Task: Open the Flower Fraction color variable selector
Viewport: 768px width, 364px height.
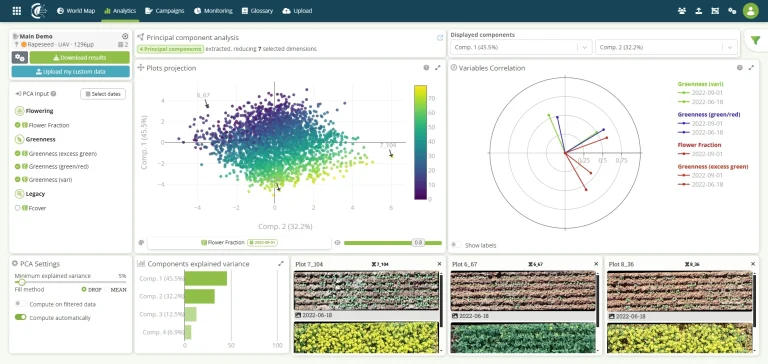Action: [x=240, y=243]
